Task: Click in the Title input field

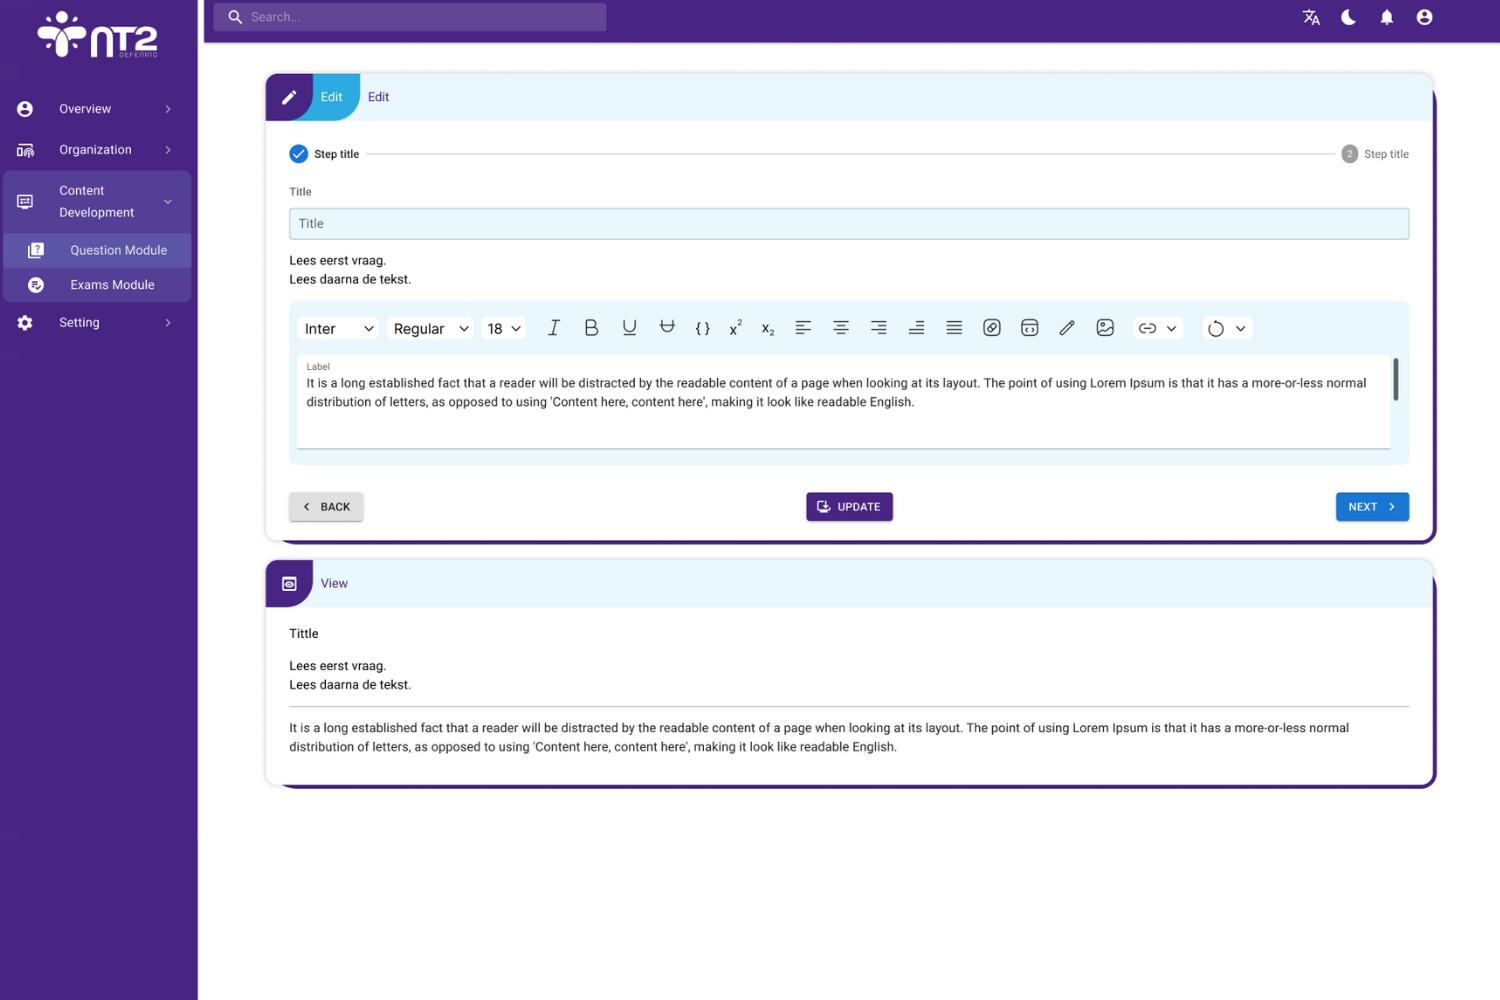Action: pyautogui.click(x=849, y=224)
